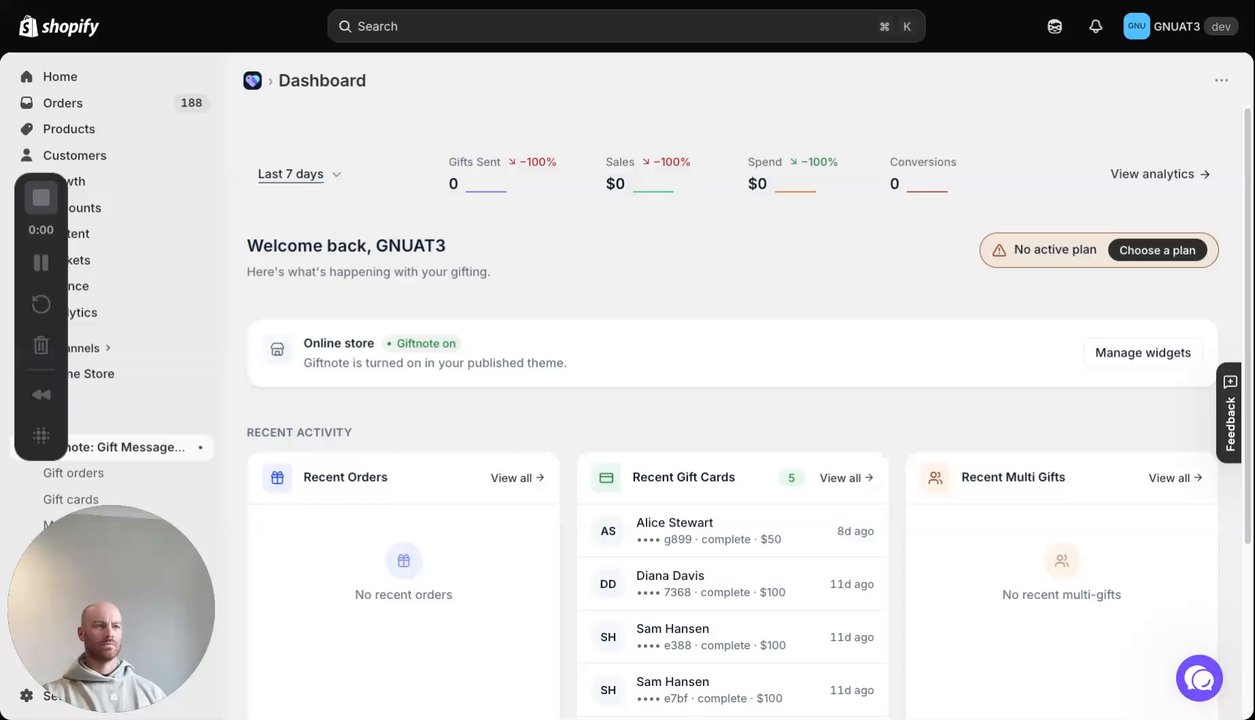
Task: Click the Shopify logo in top bar
Action: 59,27
